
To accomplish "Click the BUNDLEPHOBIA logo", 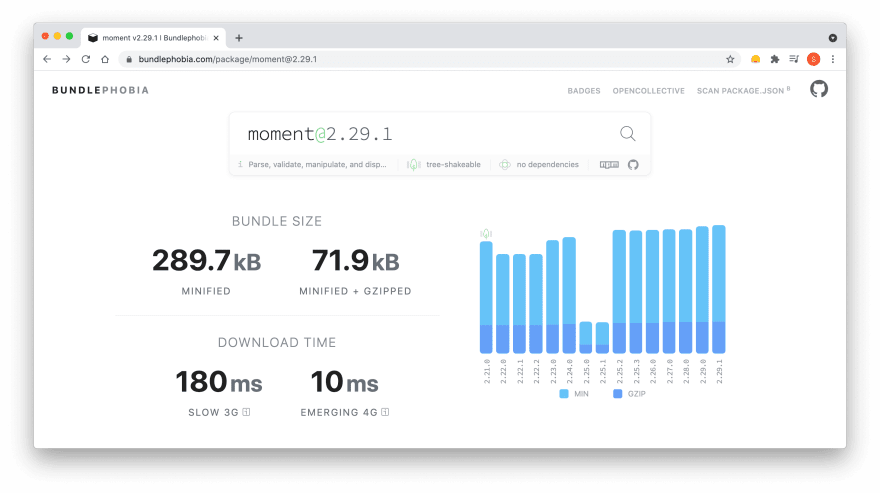I will [x=100, y=90].
